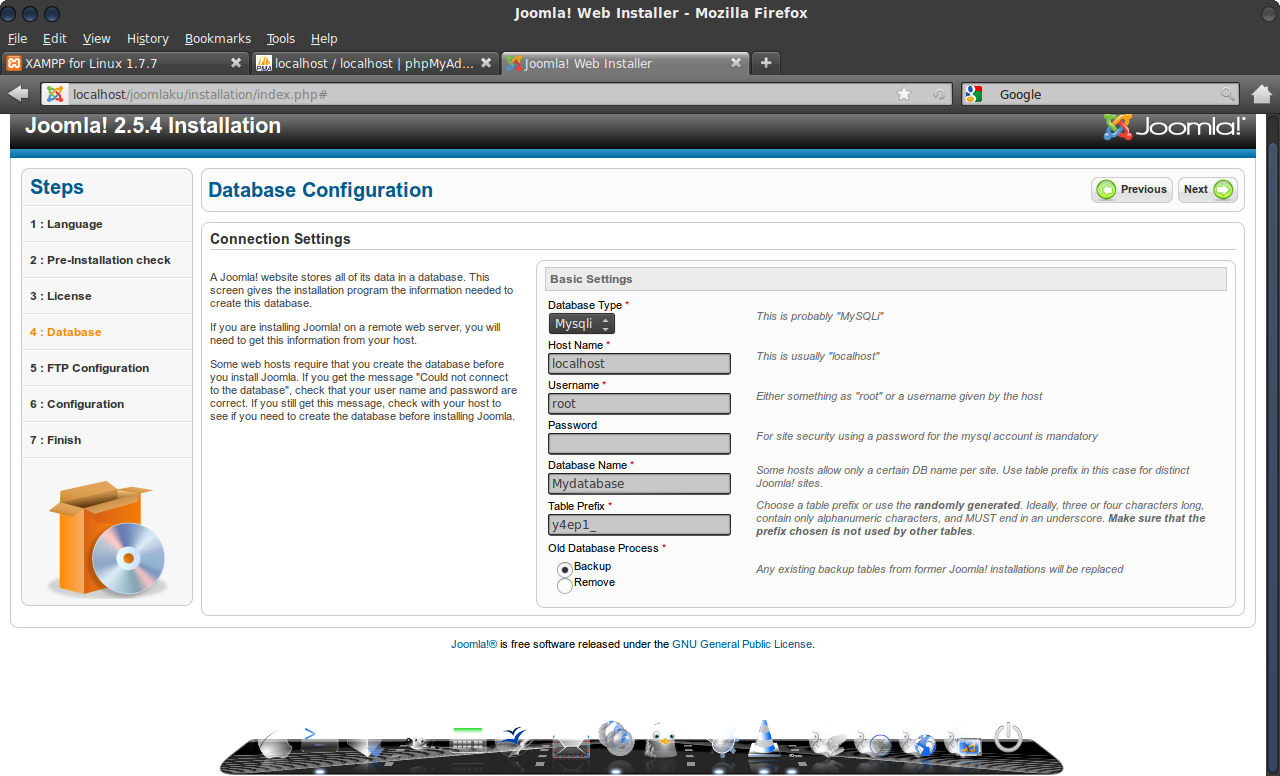Select the Remove radio option

(565, 585)
